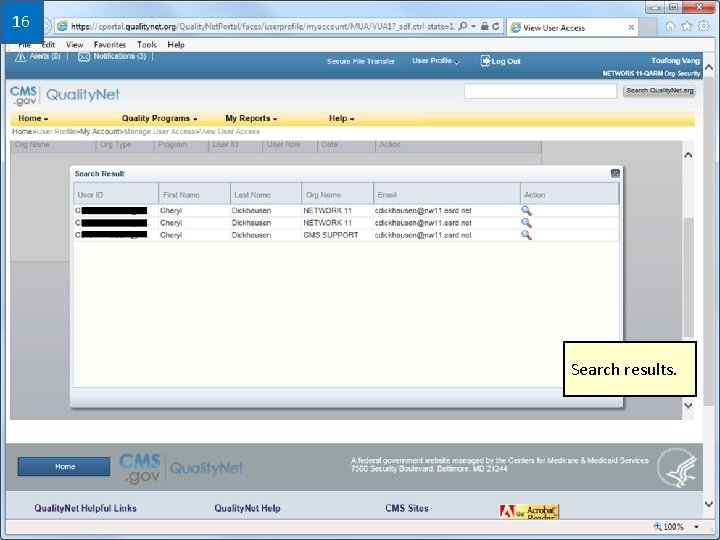
Task: Click the CMS.gov logo in header
Action: (x=23, y=95)
